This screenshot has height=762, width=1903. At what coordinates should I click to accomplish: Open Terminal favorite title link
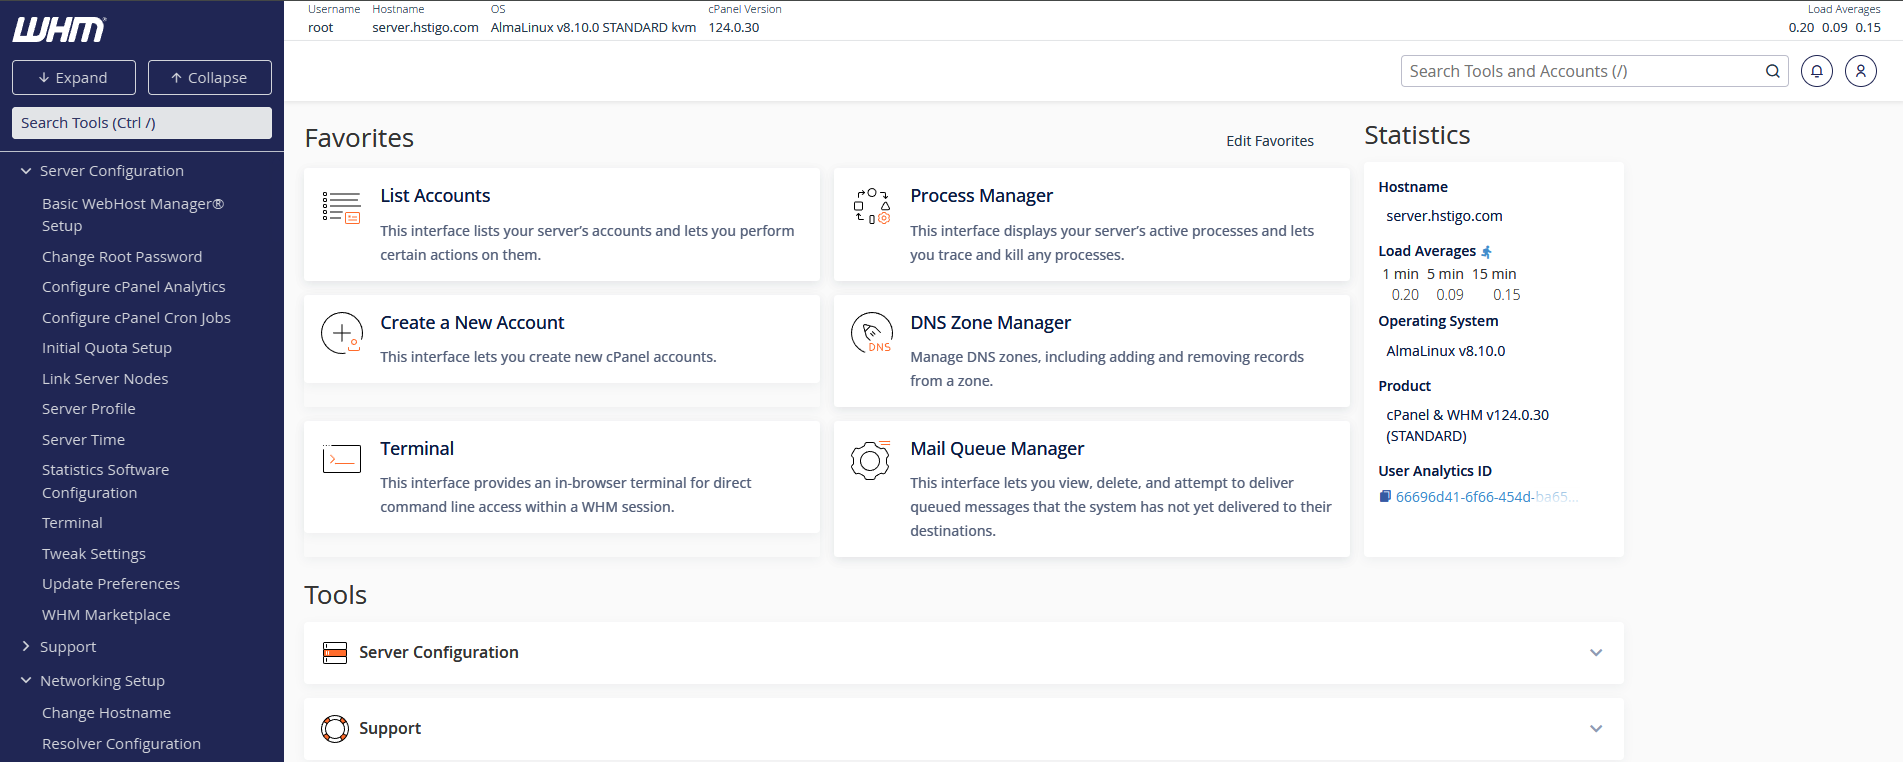pos(417,449)
